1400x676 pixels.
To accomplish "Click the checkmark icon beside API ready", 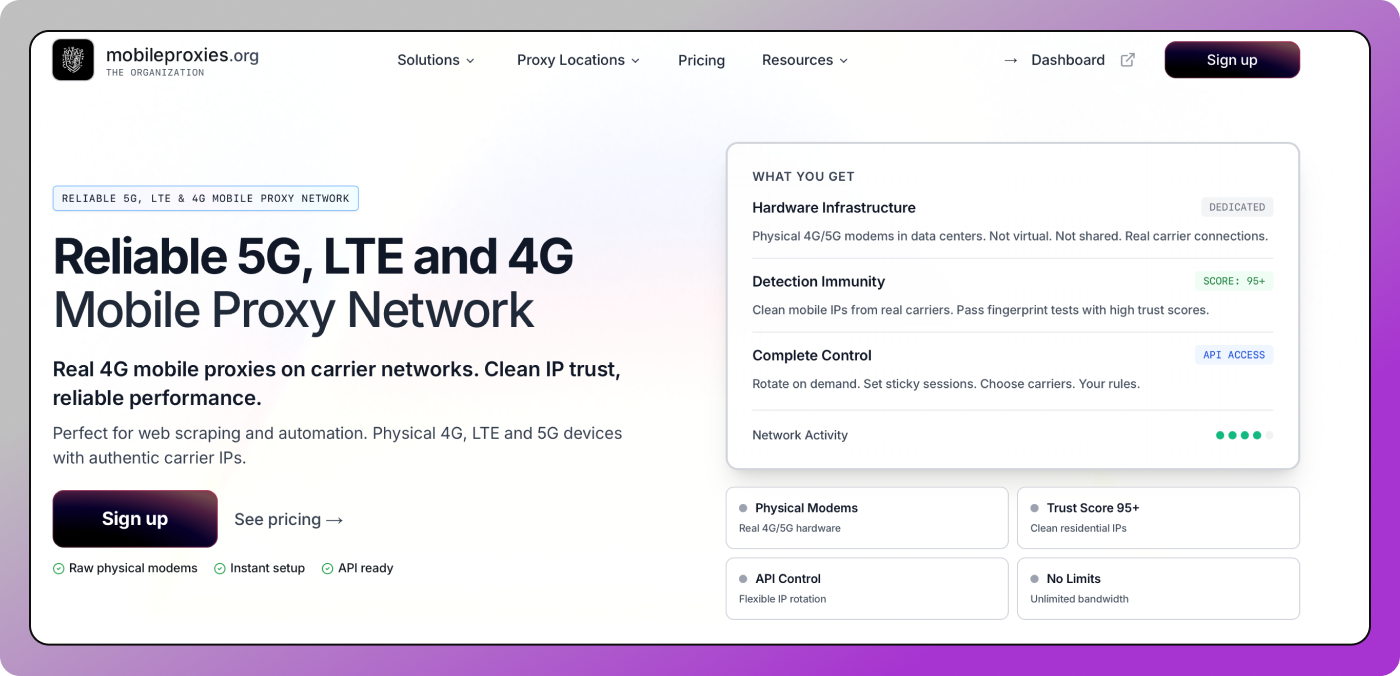I will [327, 568].
